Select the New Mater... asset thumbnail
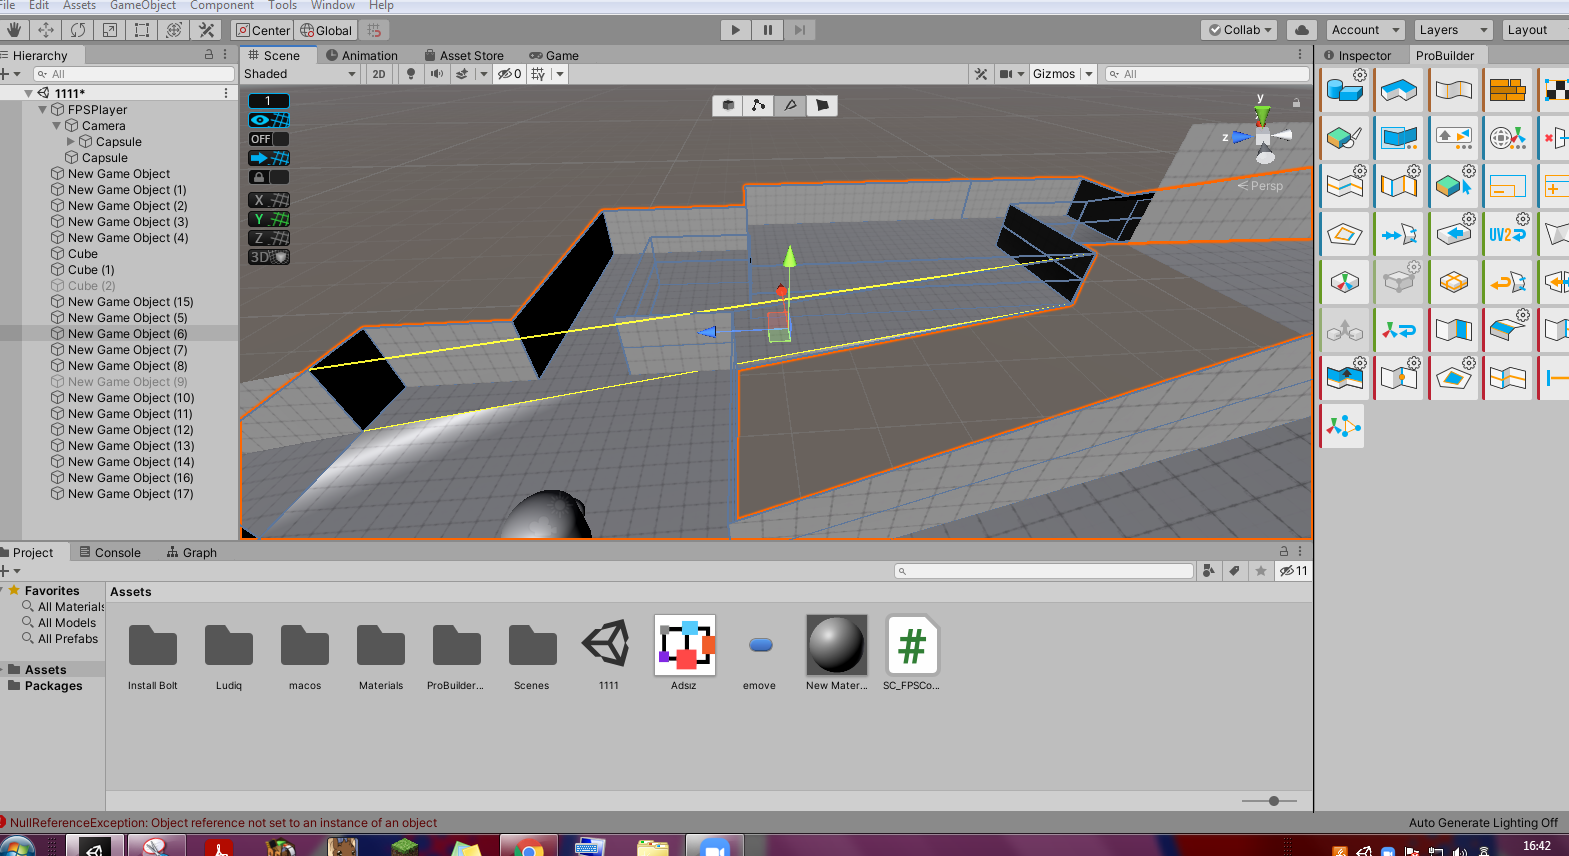Image resolution: width=1569 pixels, height=856 pixels. tap(837, 645)
